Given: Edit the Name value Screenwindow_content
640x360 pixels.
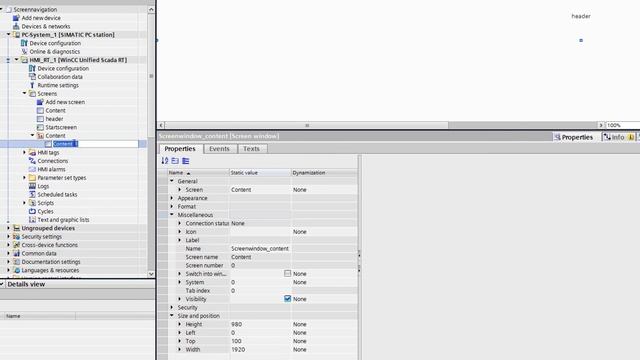Looking at the screenshot, I should coord(260,249).
